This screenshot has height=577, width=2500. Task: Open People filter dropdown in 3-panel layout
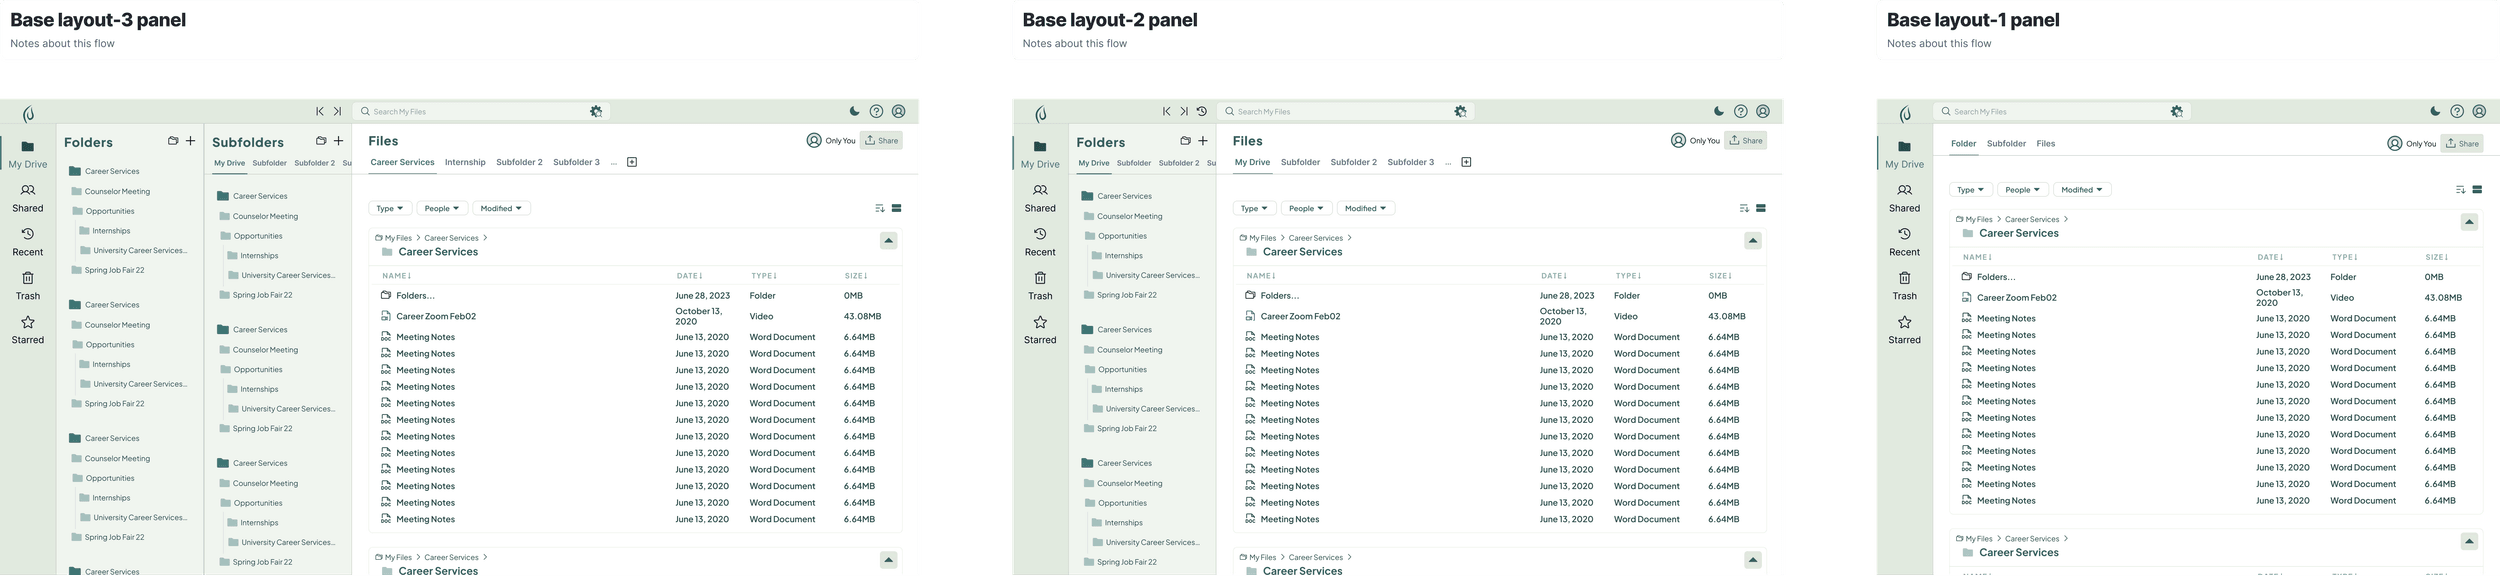[x=442, y=208]
